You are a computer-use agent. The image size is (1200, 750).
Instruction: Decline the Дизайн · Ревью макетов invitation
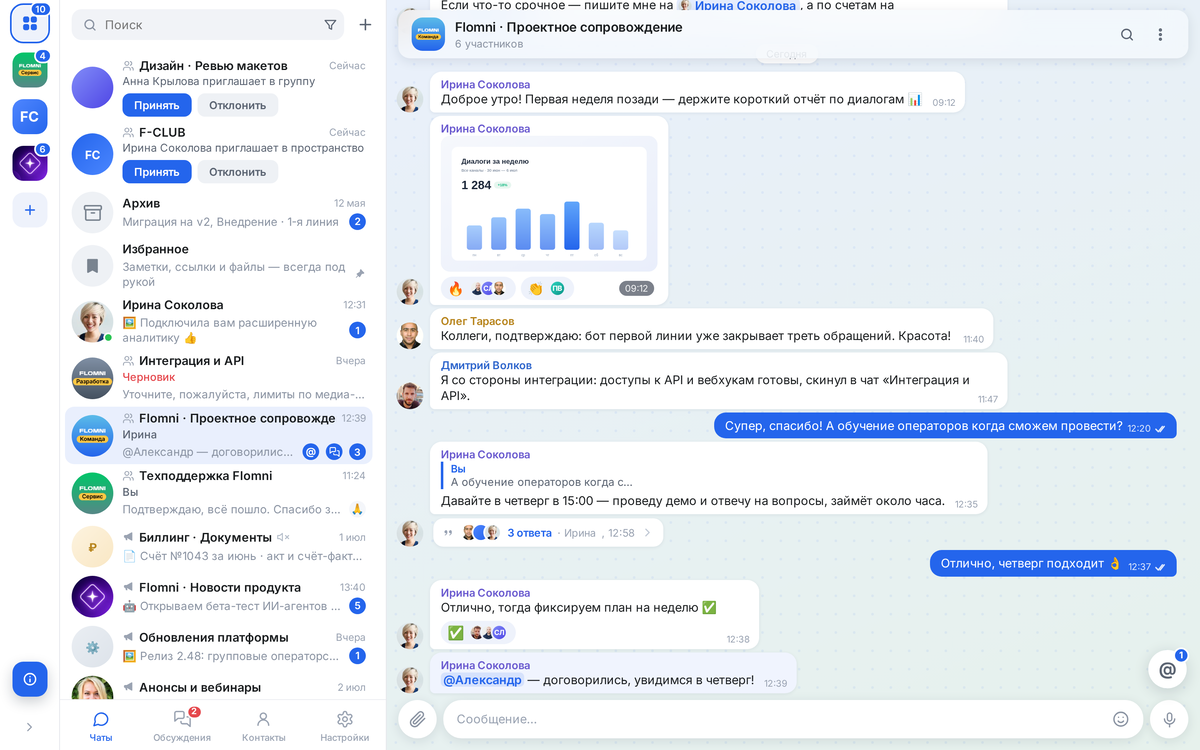pos(237,105)
